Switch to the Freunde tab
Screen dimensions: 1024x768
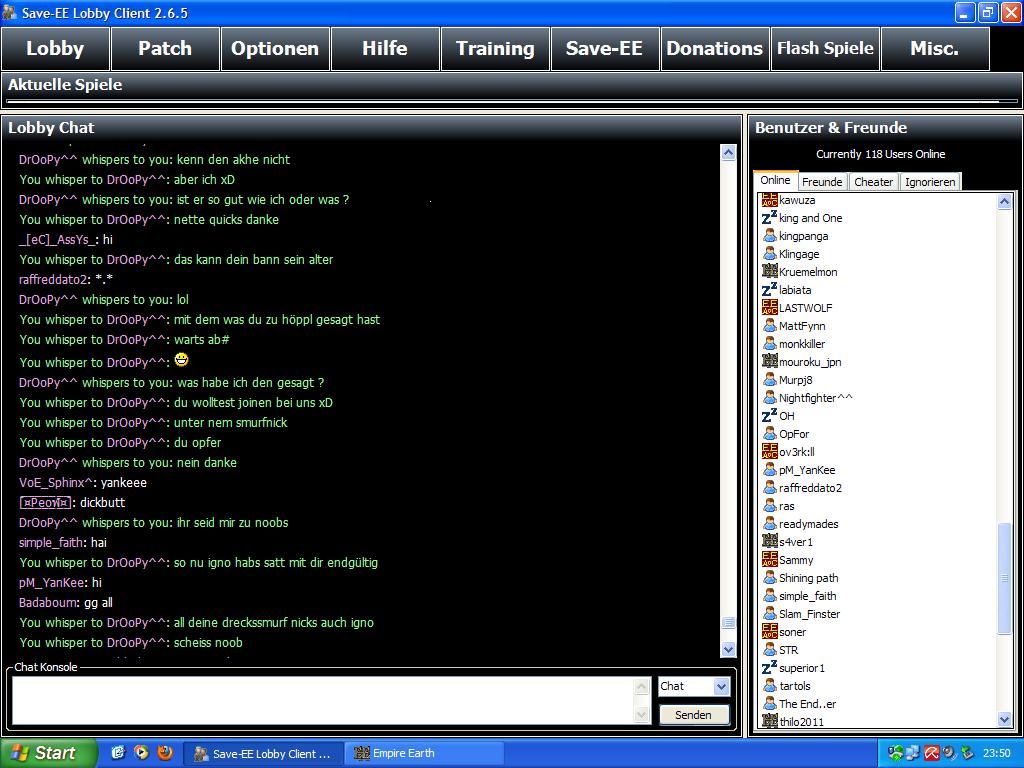[822, 182]
